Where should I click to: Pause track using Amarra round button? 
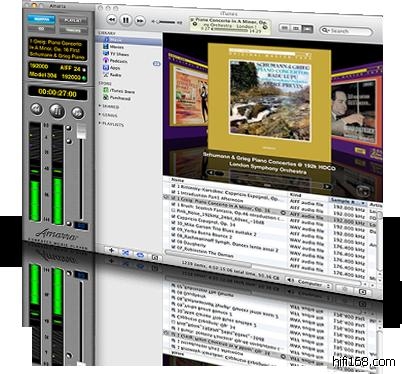click(57, 111)
